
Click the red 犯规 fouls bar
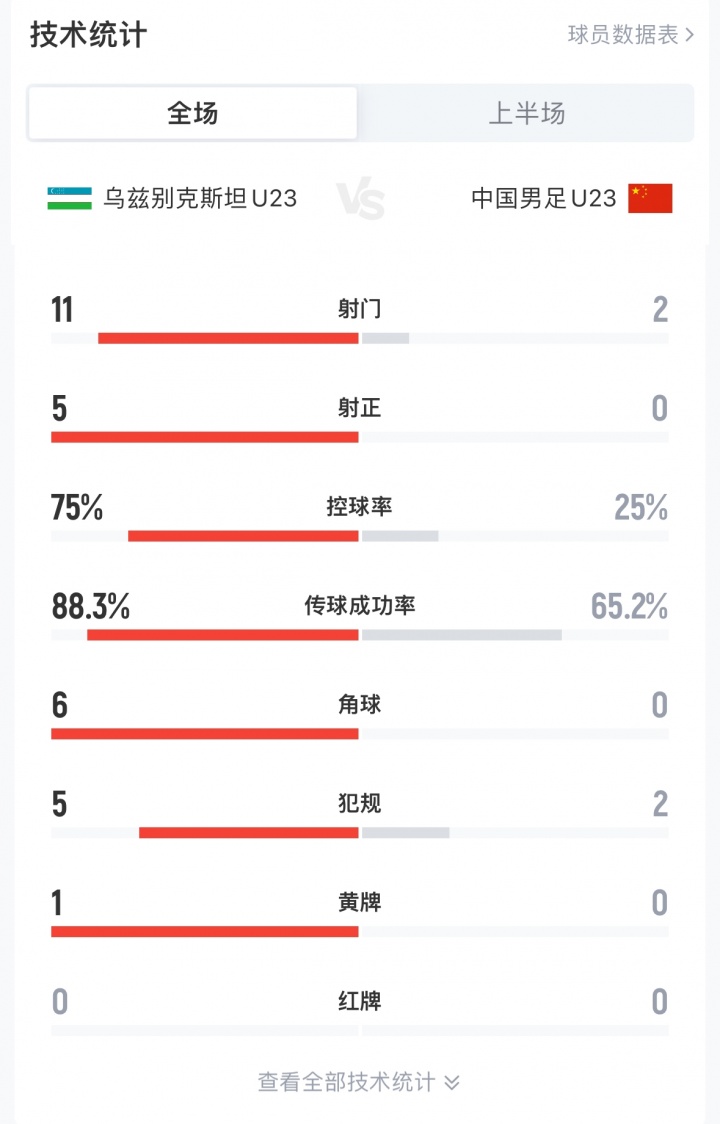(x=248, y=833)
